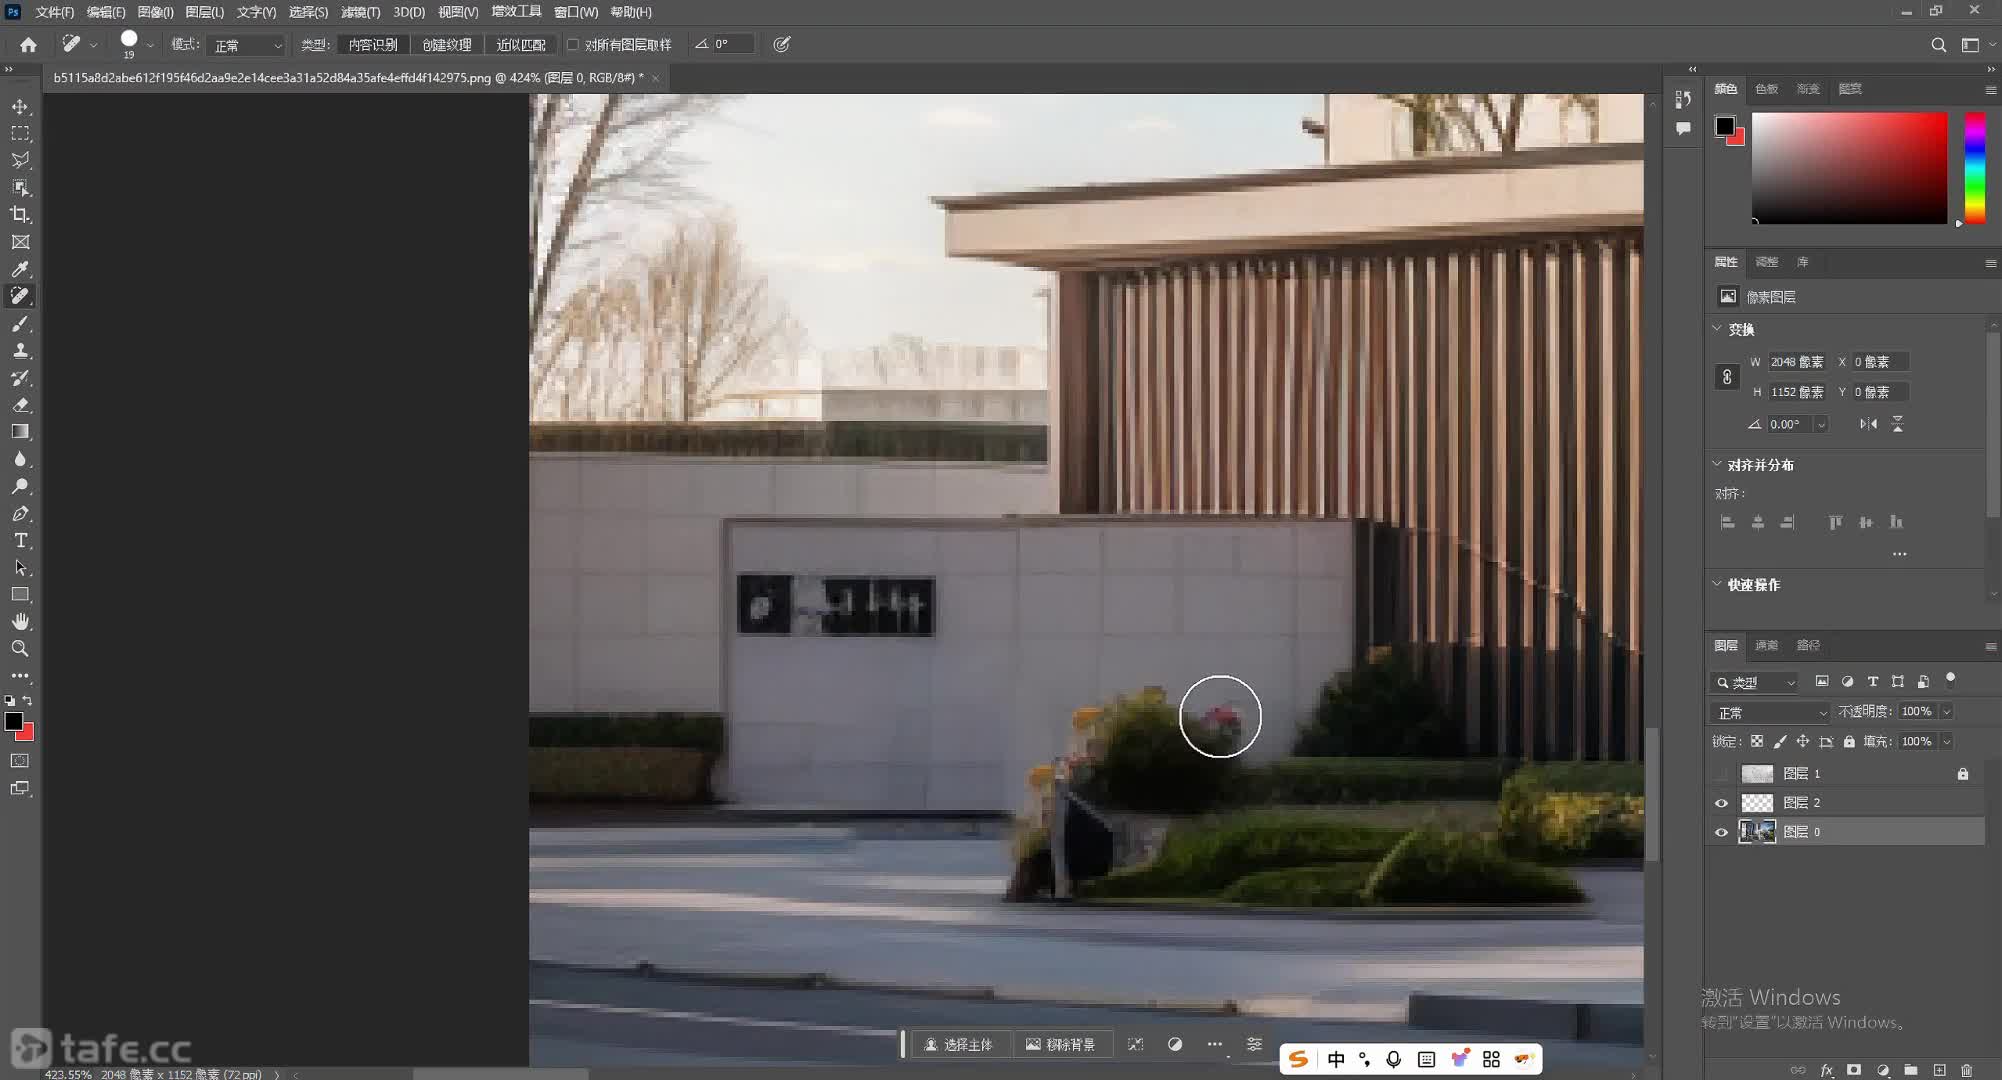
Task: Select the Eraser tool
Action: pyautogui.click(x=20, y=405)
